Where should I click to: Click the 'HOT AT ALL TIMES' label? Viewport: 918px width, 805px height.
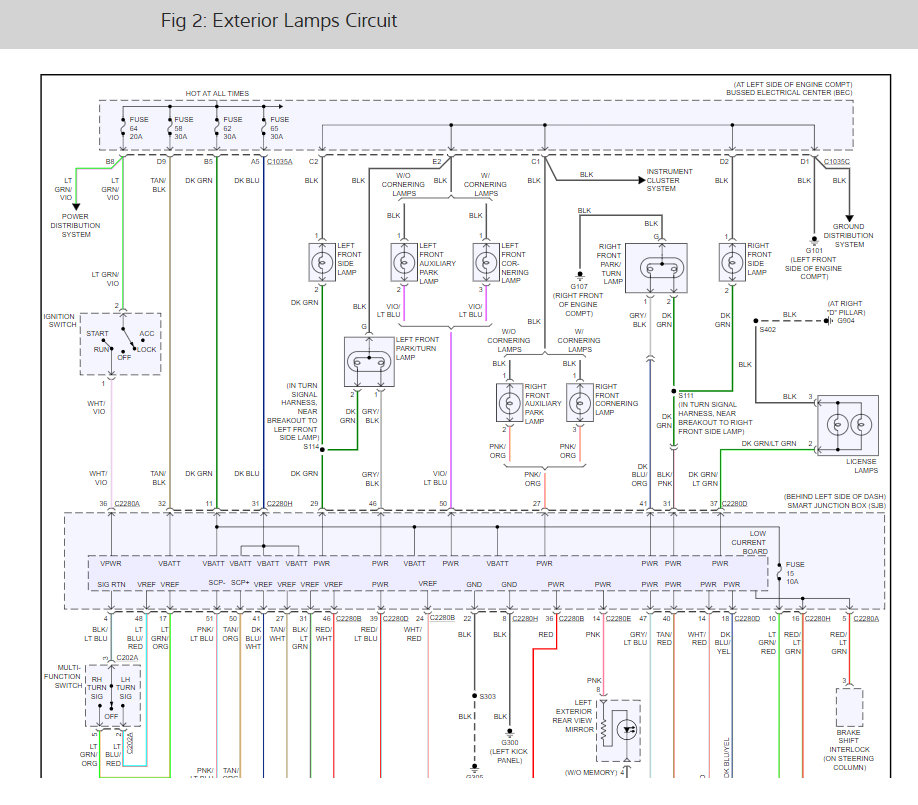coord(217,94)
